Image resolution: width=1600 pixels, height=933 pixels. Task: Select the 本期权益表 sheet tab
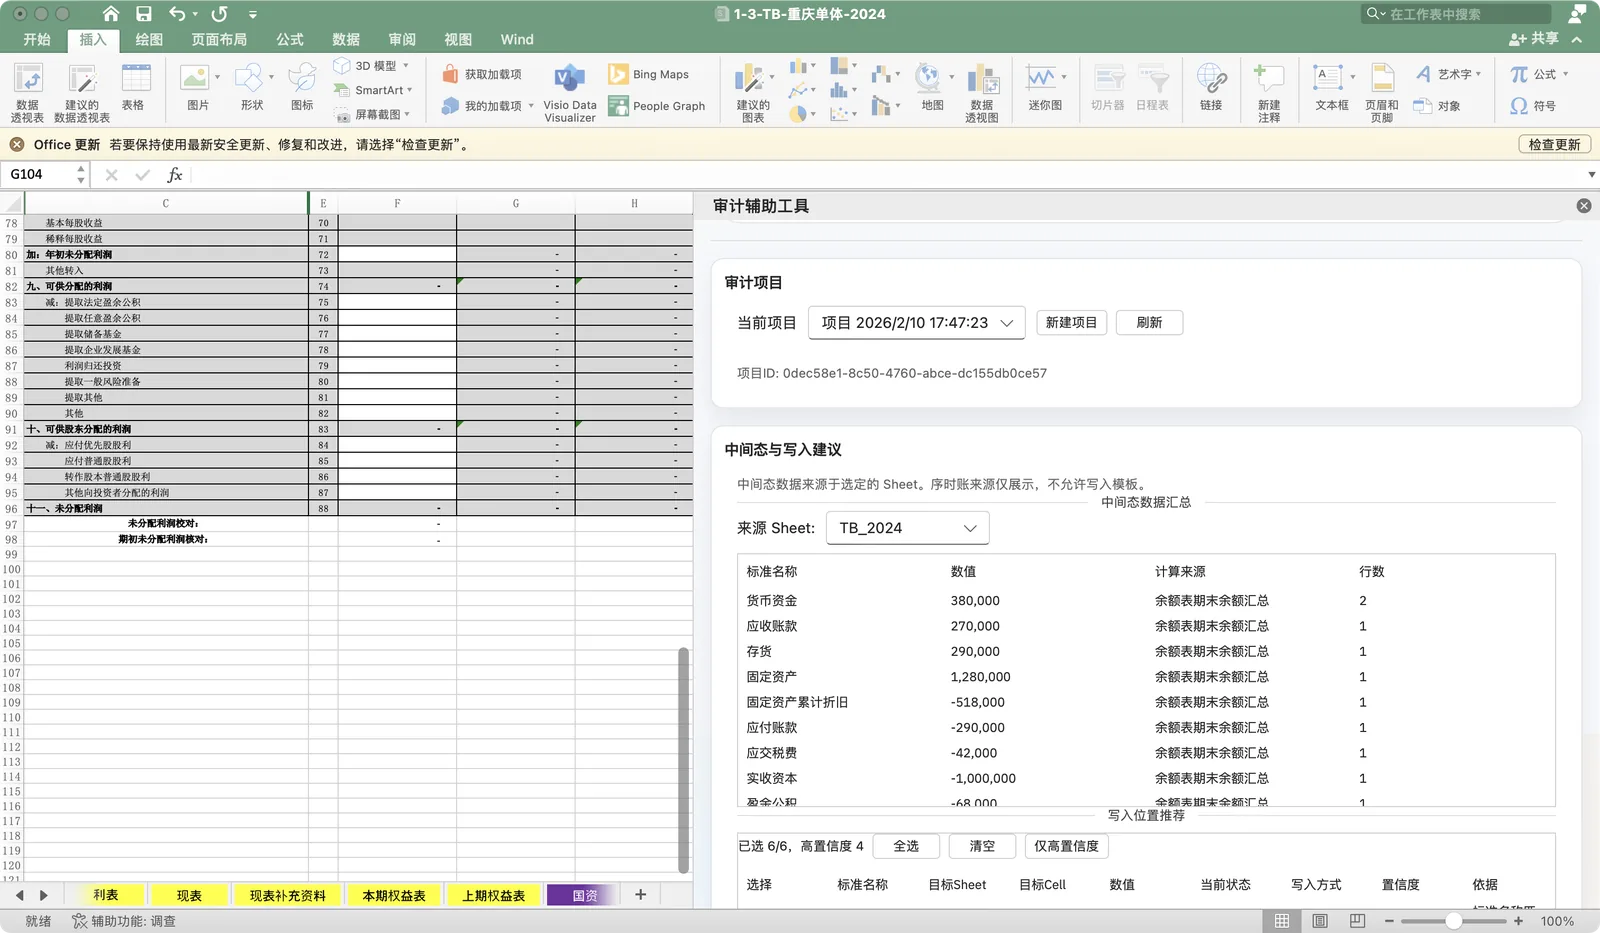394,895
